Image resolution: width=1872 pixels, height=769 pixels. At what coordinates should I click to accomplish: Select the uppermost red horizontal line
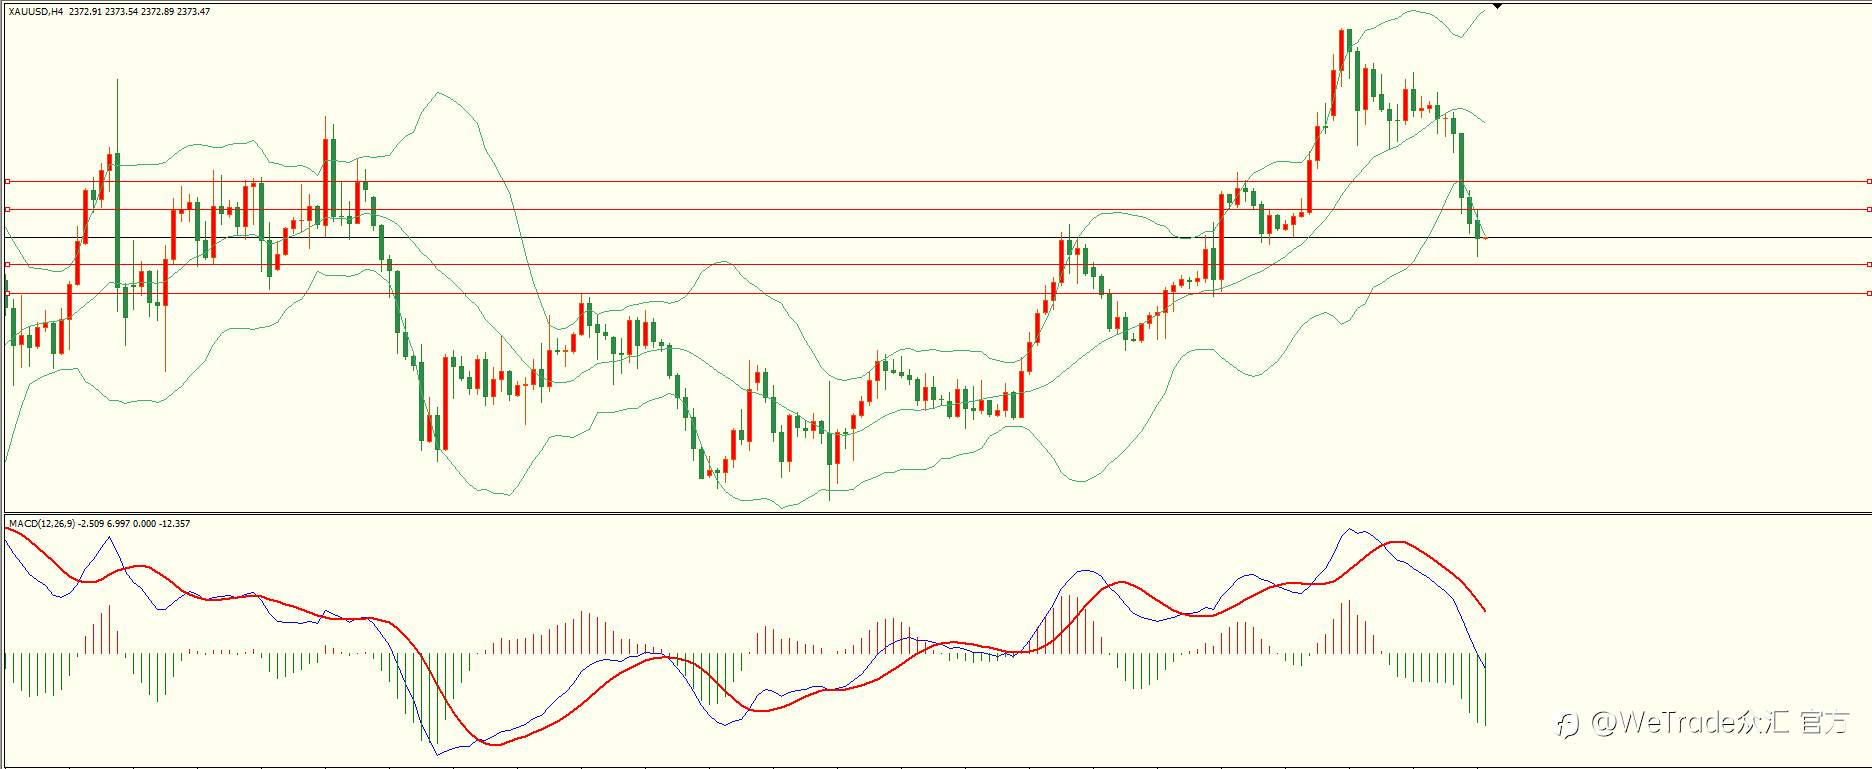coord(938,182)
